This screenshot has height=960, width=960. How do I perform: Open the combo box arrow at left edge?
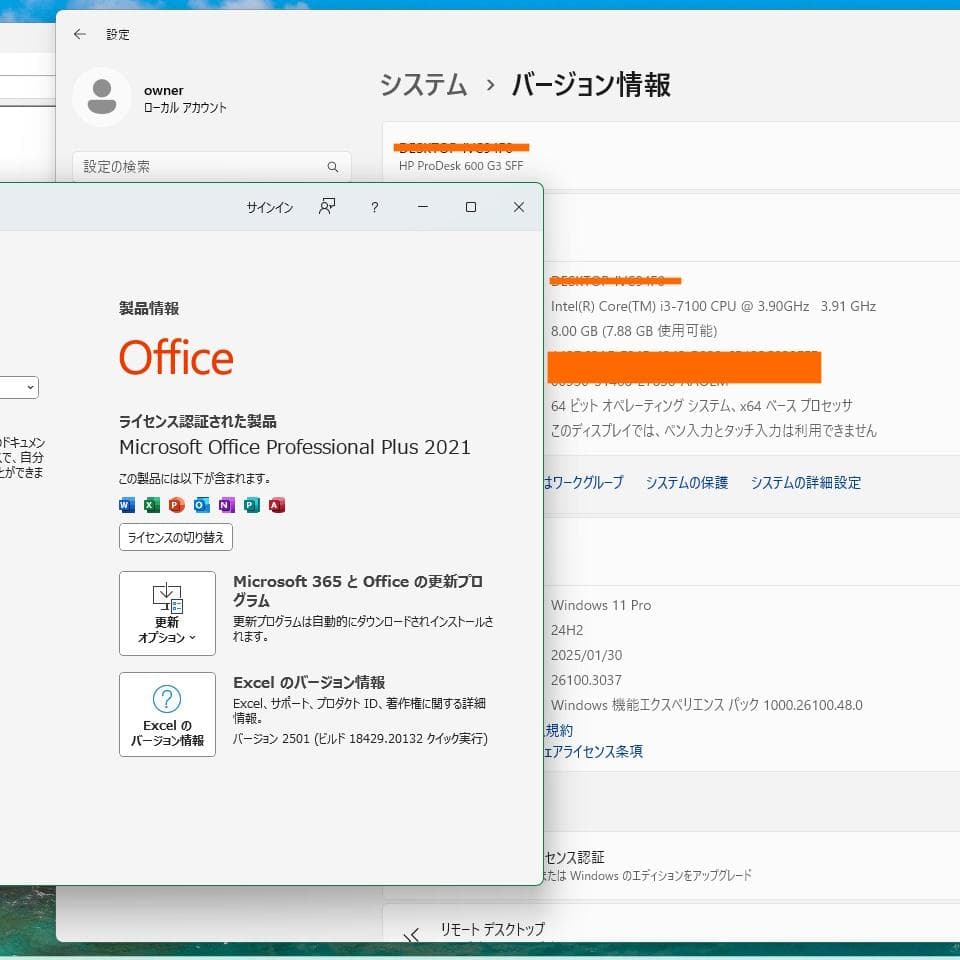point(29,387)
